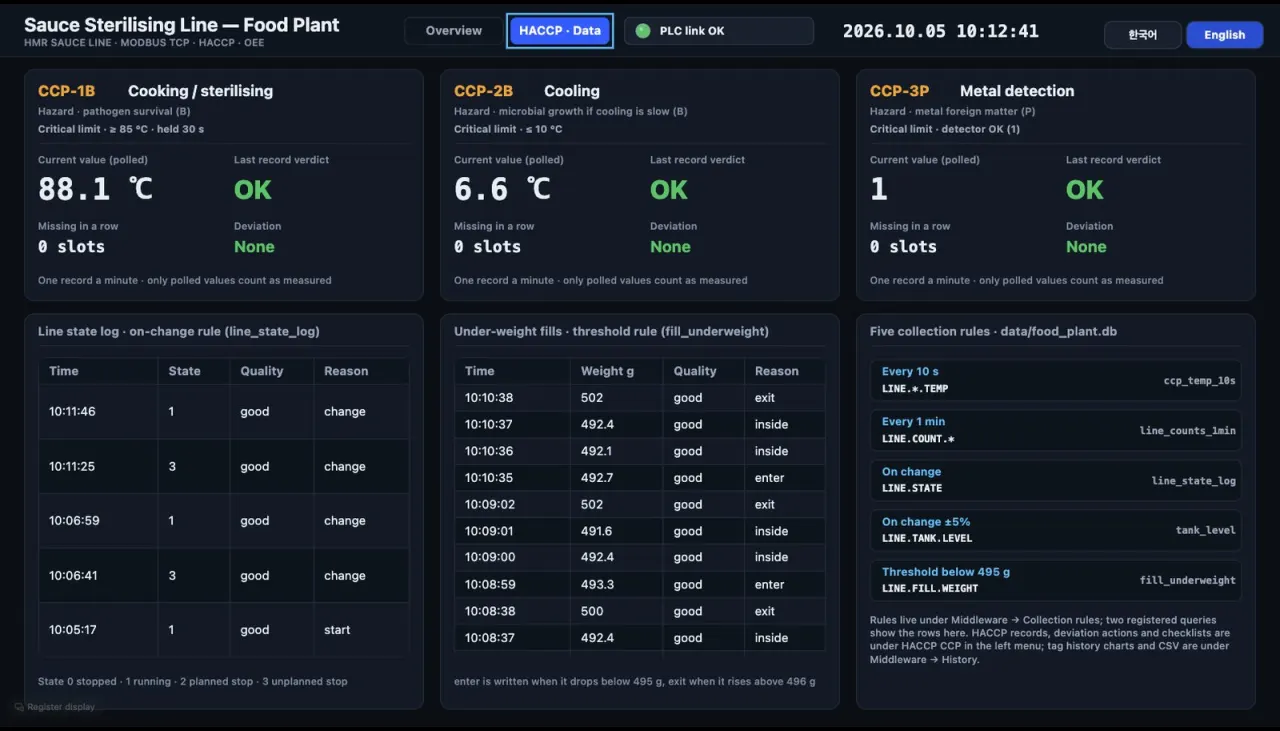Click the fill_underweight name in collection rules
This screenshot has height=731, width=1280.
(1187, 580)
